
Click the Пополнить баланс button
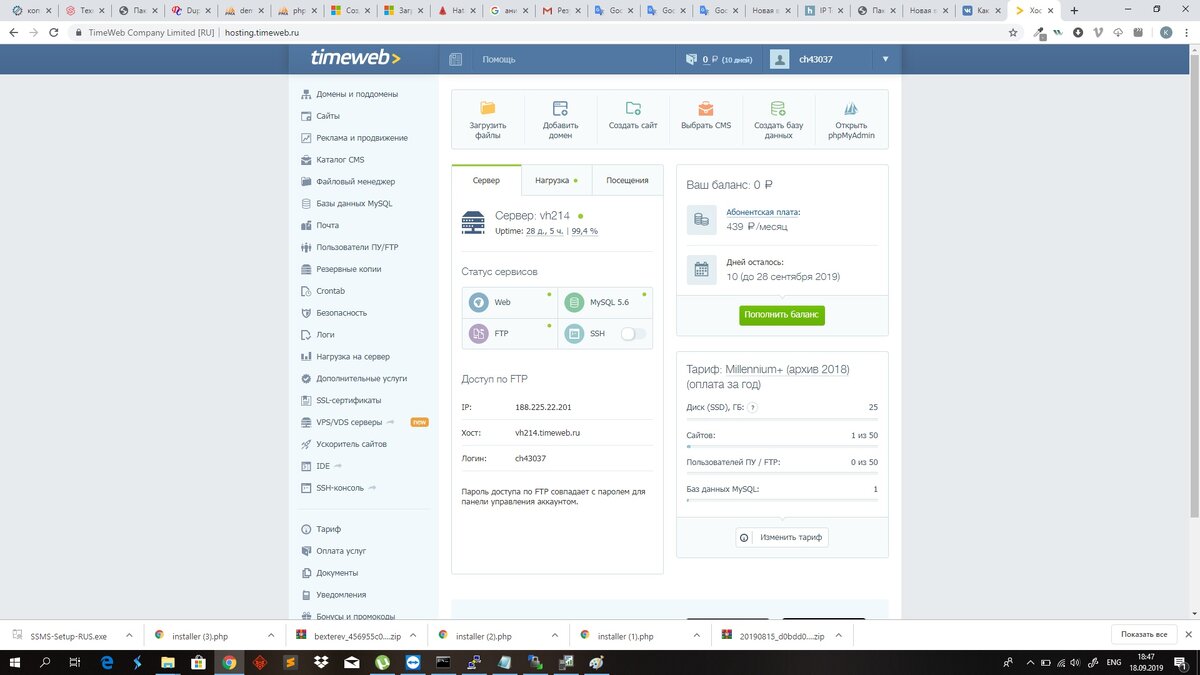click(x=782, y=315)
